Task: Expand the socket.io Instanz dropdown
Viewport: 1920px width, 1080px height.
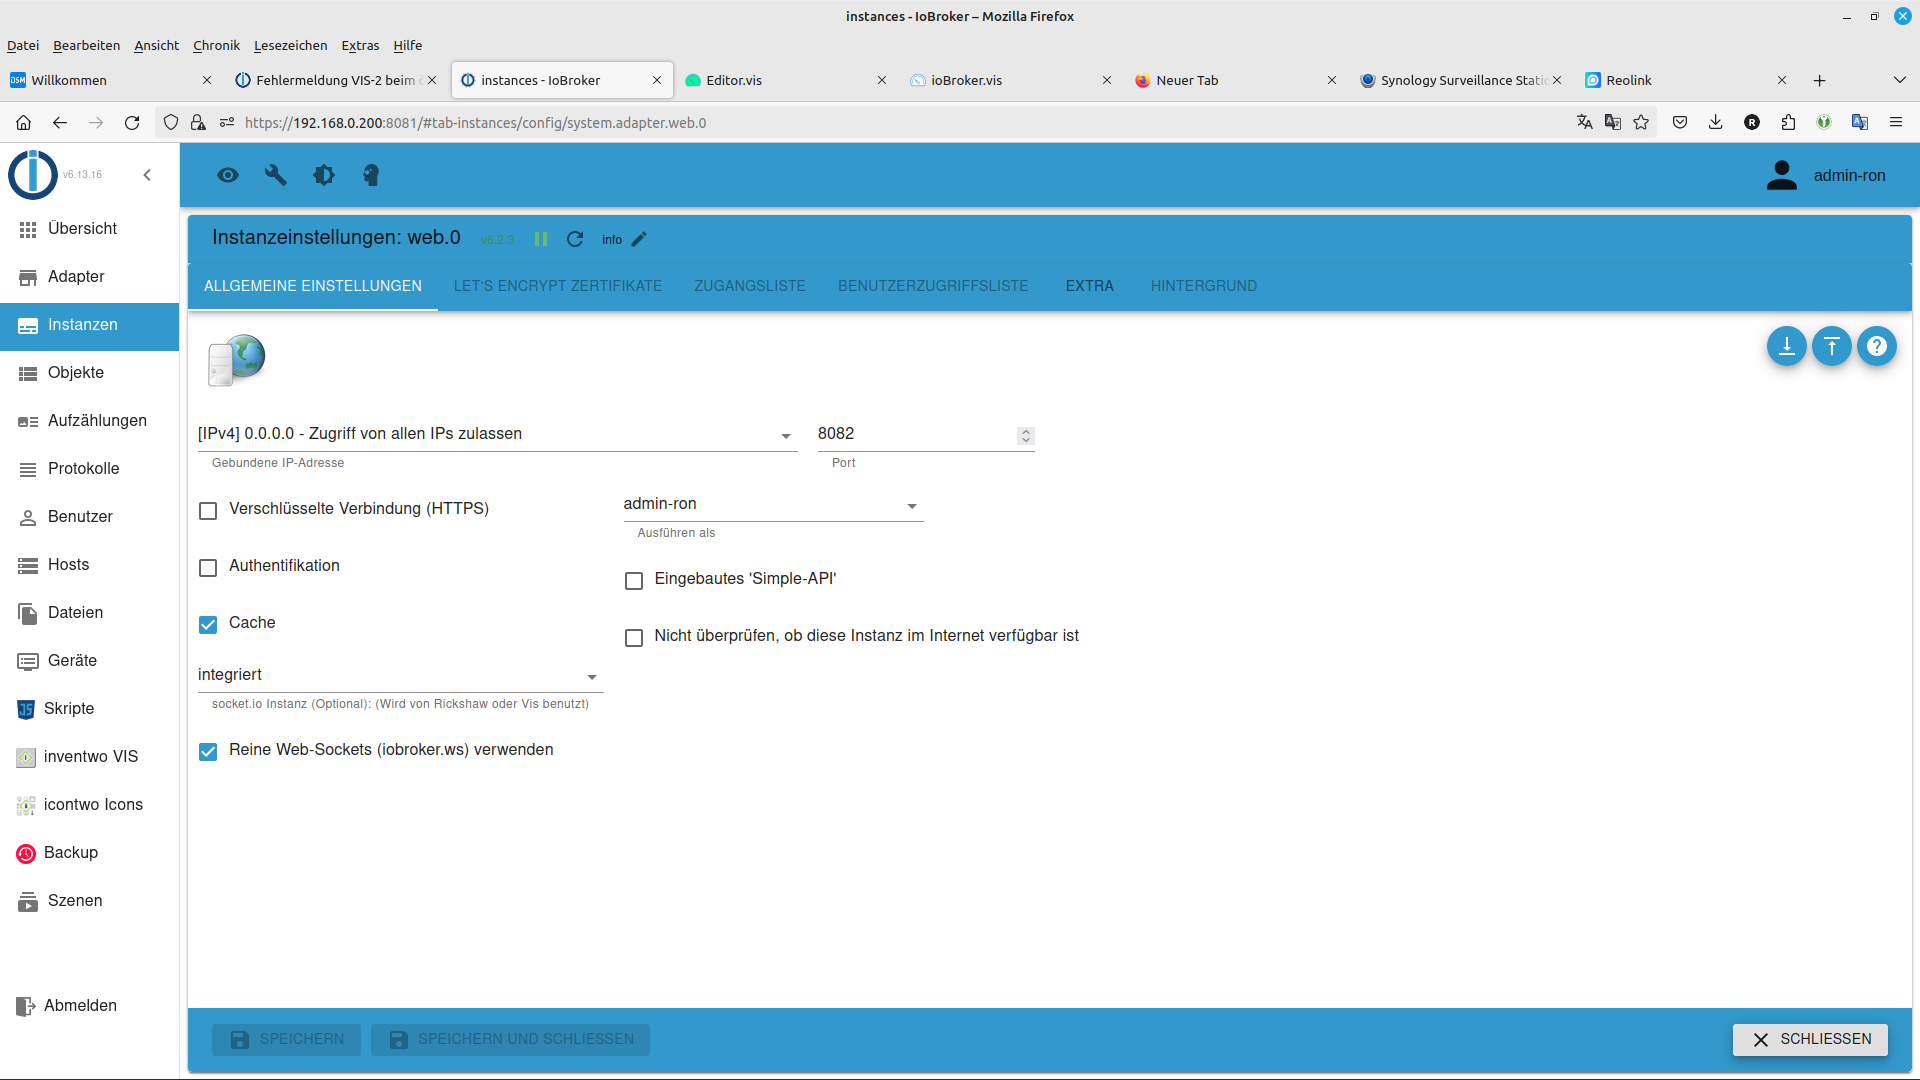Action: [400, 676]
